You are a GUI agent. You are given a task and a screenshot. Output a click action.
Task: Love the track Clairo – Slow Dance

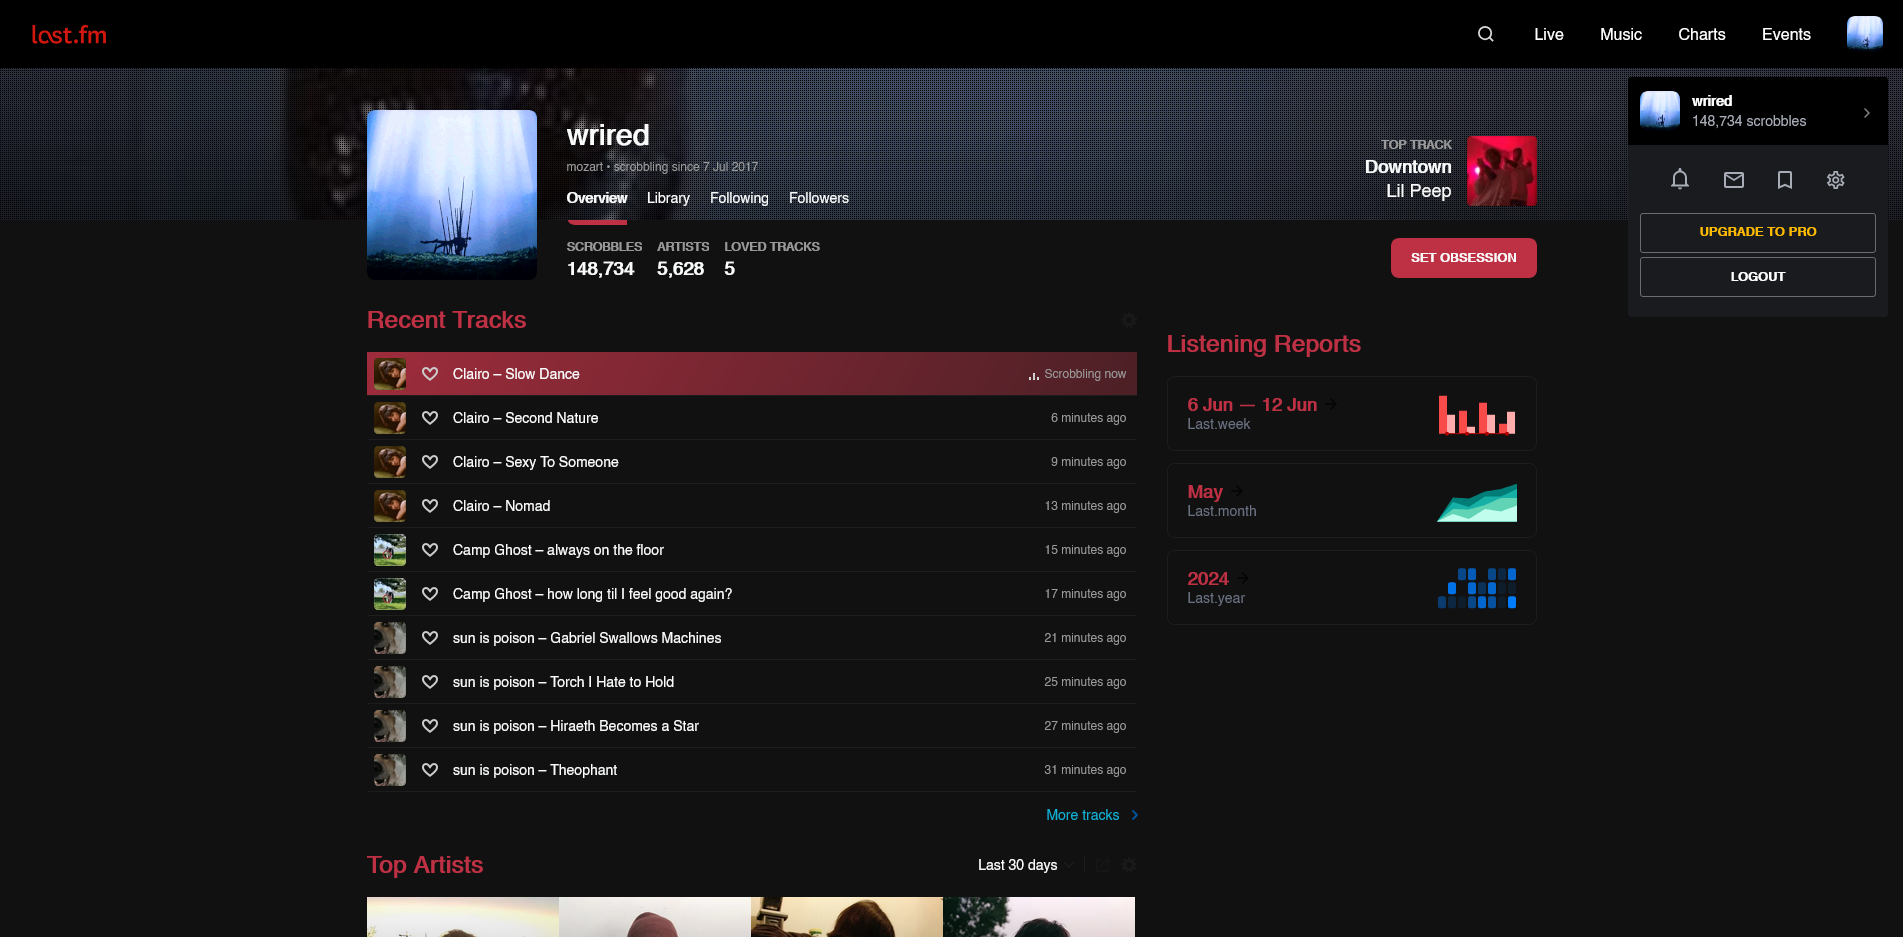pos(430,374)
